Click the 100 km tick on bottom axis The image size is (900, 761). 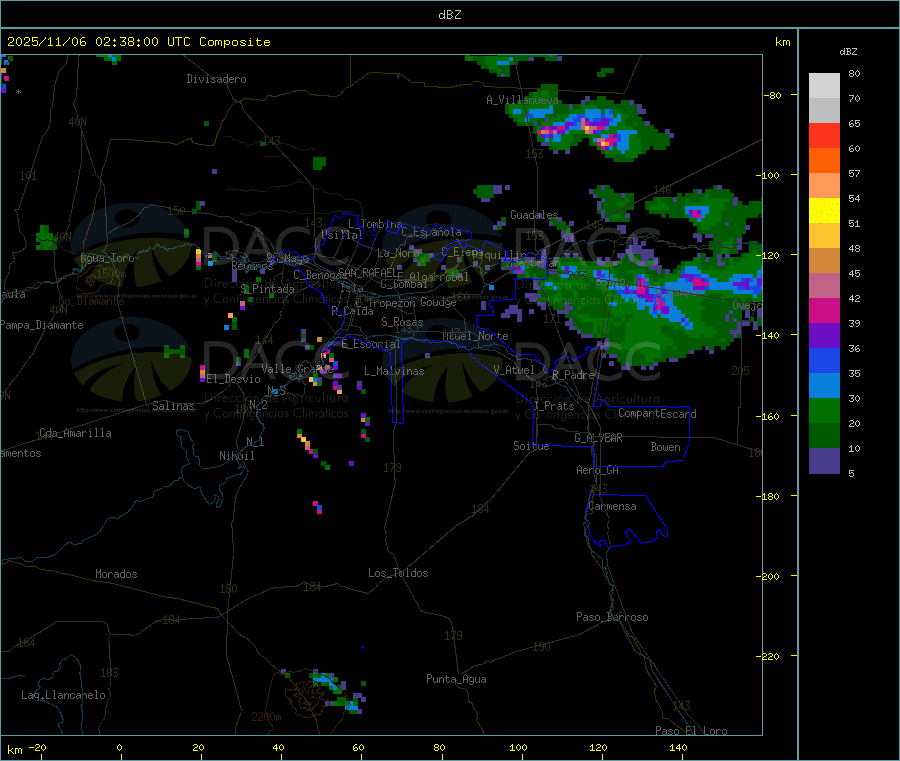click(x=518, y=747)
